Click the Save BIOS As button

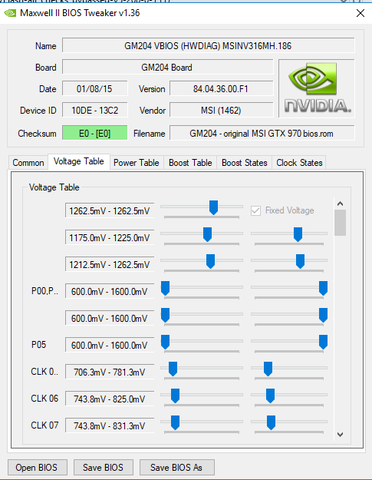(x=176, y=468)
